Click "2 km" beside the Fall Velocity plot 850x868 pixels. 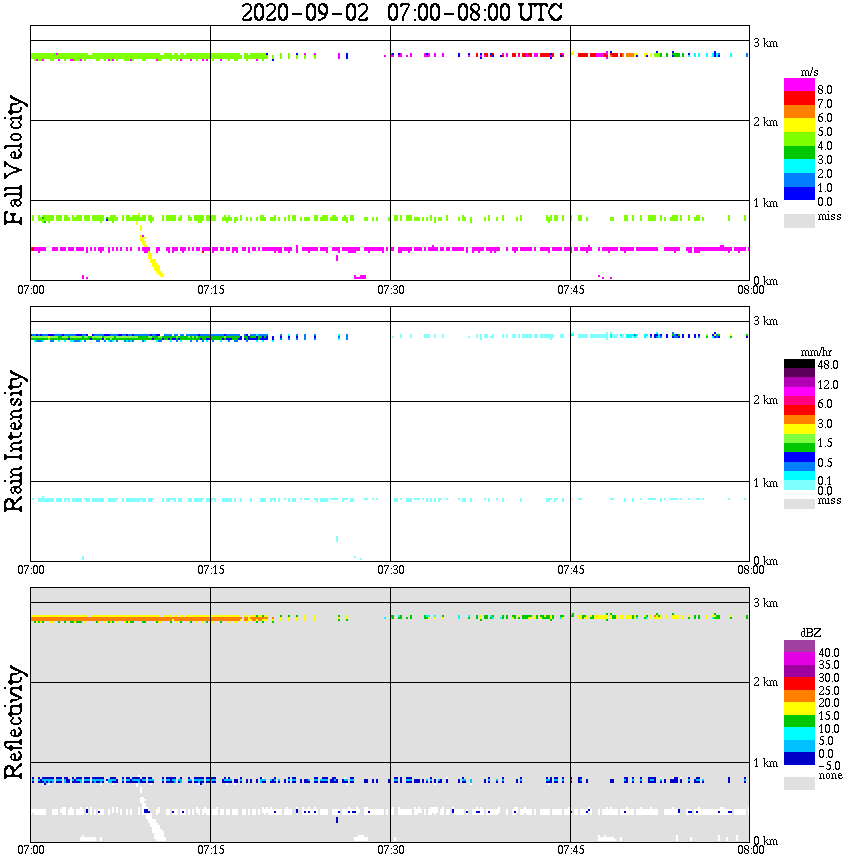click(766, 122)
